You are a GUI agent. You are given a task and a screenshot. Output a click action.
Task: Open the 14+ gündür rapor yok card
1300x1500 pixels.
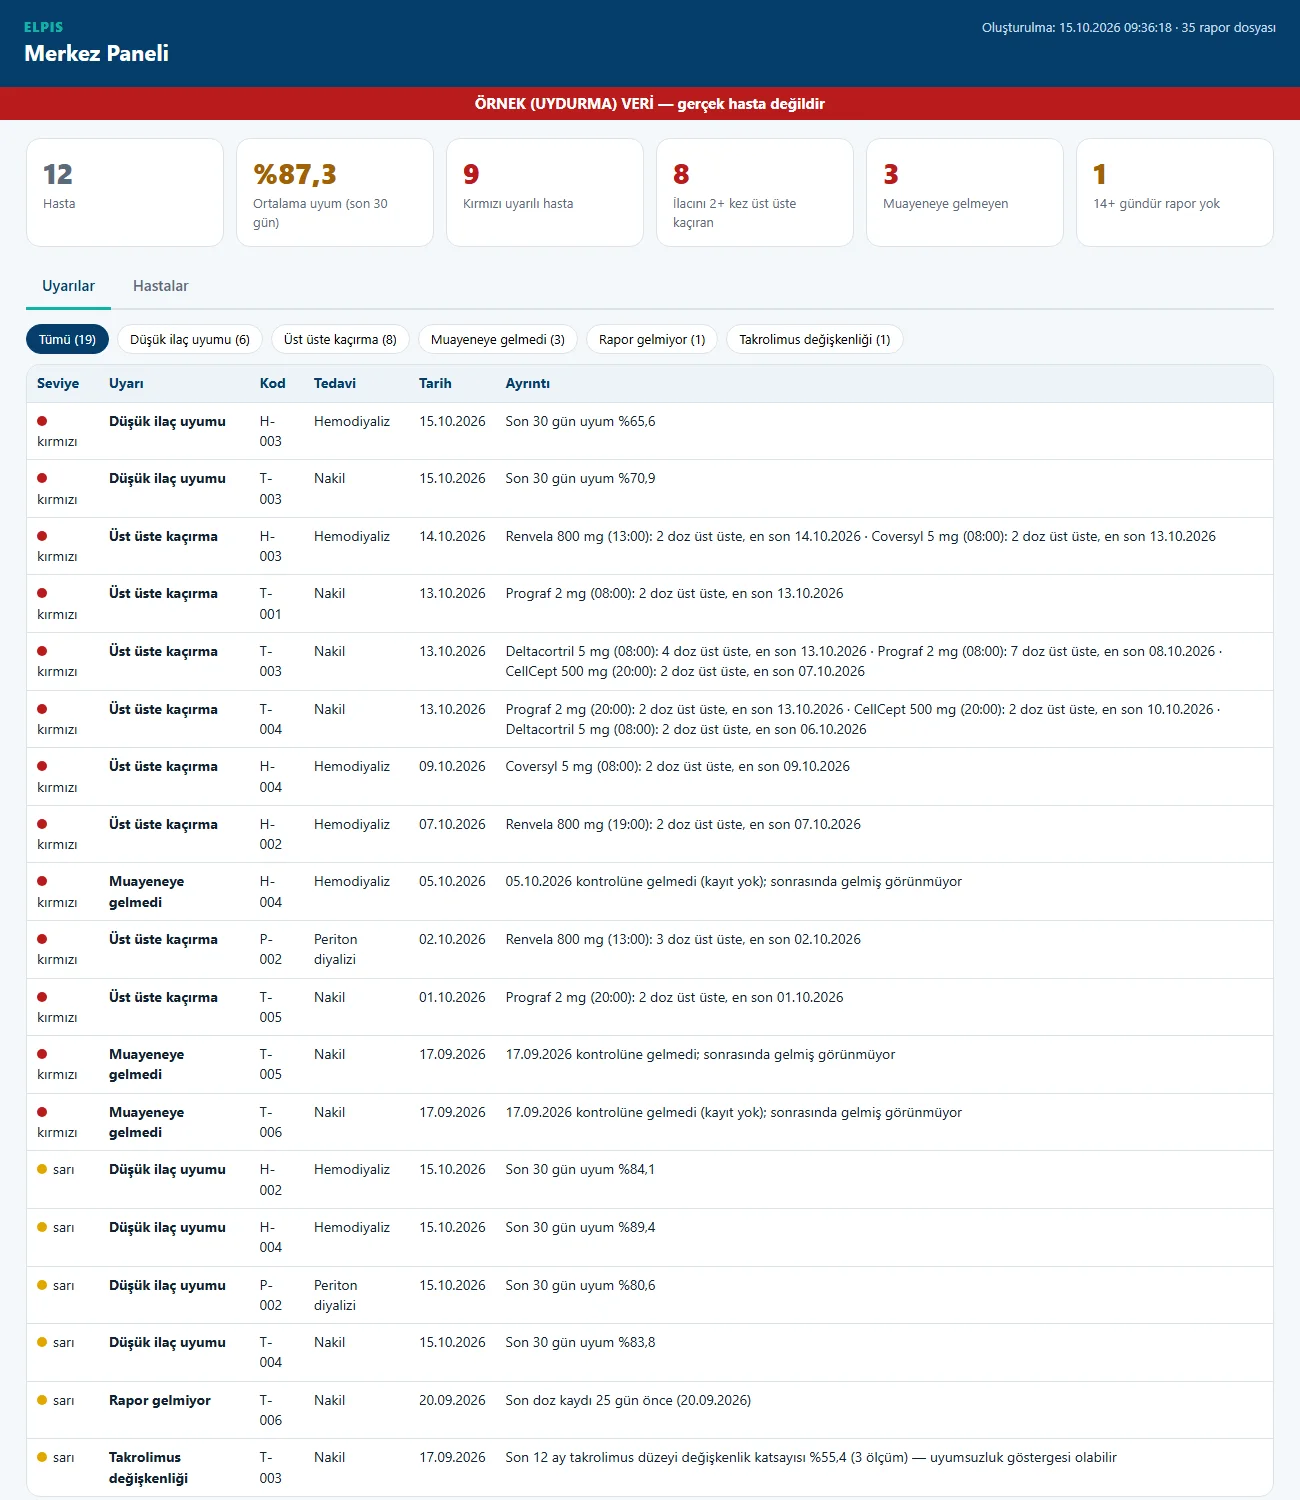(1175, 192)
